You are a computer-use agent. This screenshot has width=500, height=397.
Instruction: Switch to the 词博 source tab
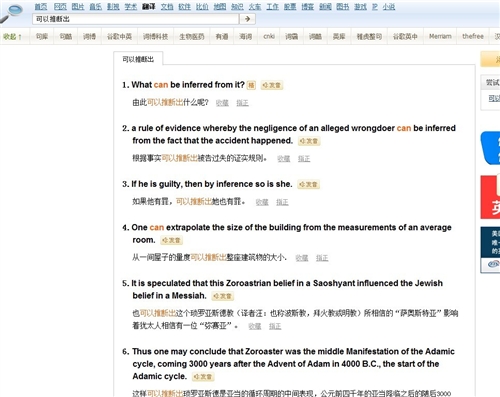(89, 37)
